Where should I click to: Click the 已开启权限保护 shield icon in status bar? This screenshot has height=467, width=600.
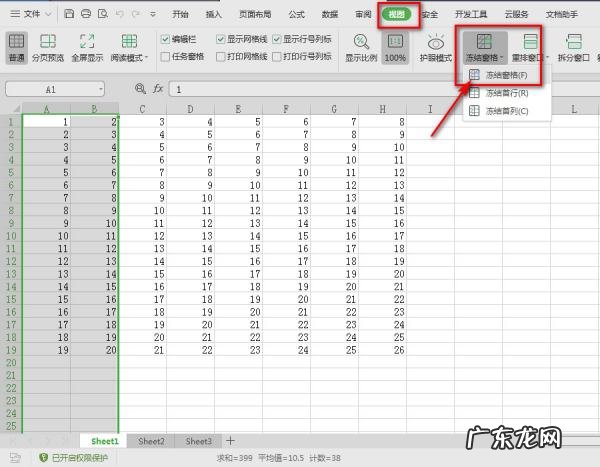coord(43,457)
